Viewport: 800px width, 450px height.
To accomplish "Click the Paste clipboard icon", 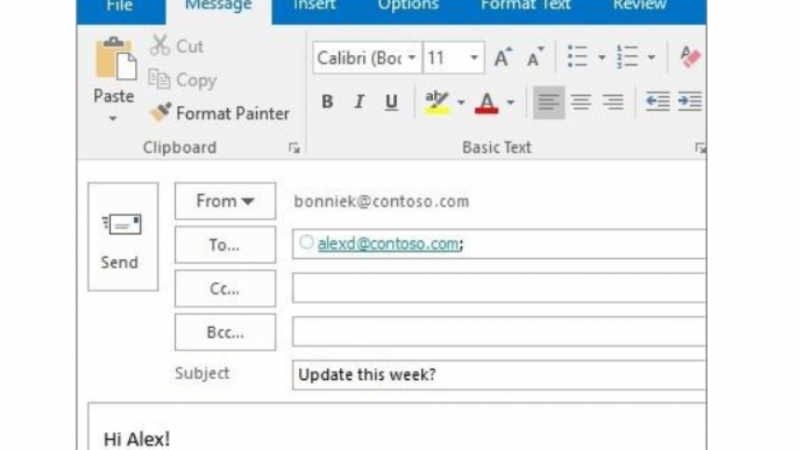I will (x=114, y=60).
